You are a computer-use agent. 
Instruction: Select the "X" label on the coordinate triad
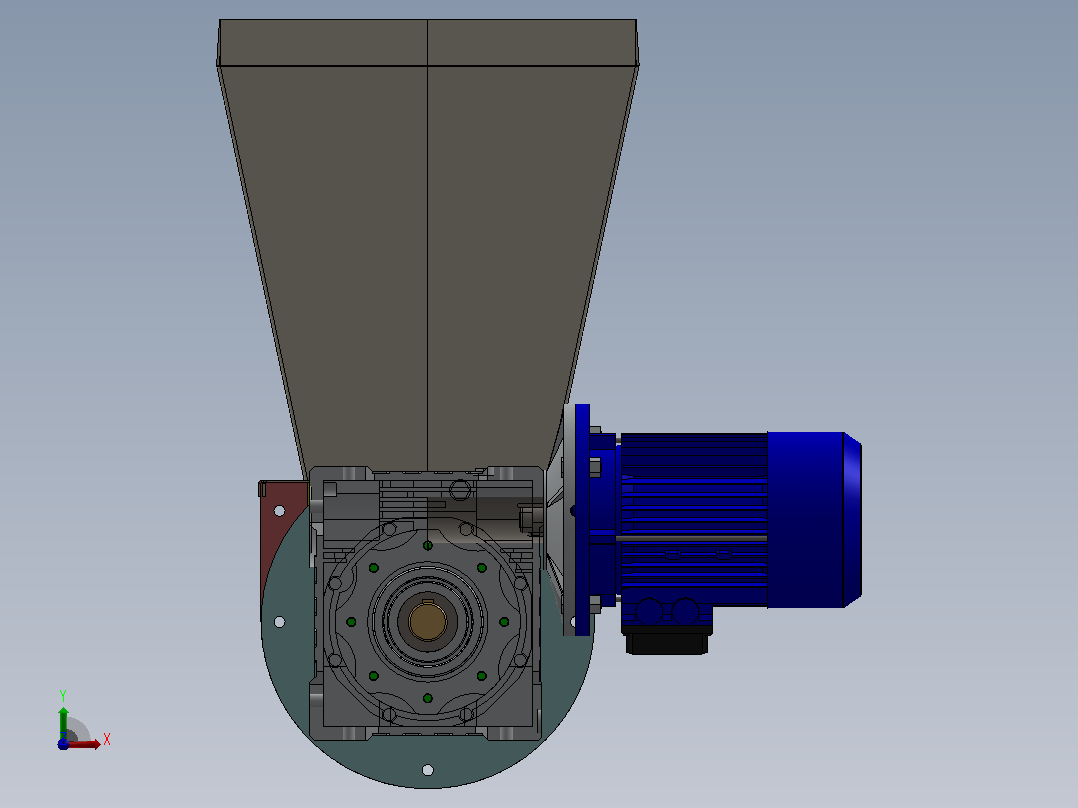[107, 740]
